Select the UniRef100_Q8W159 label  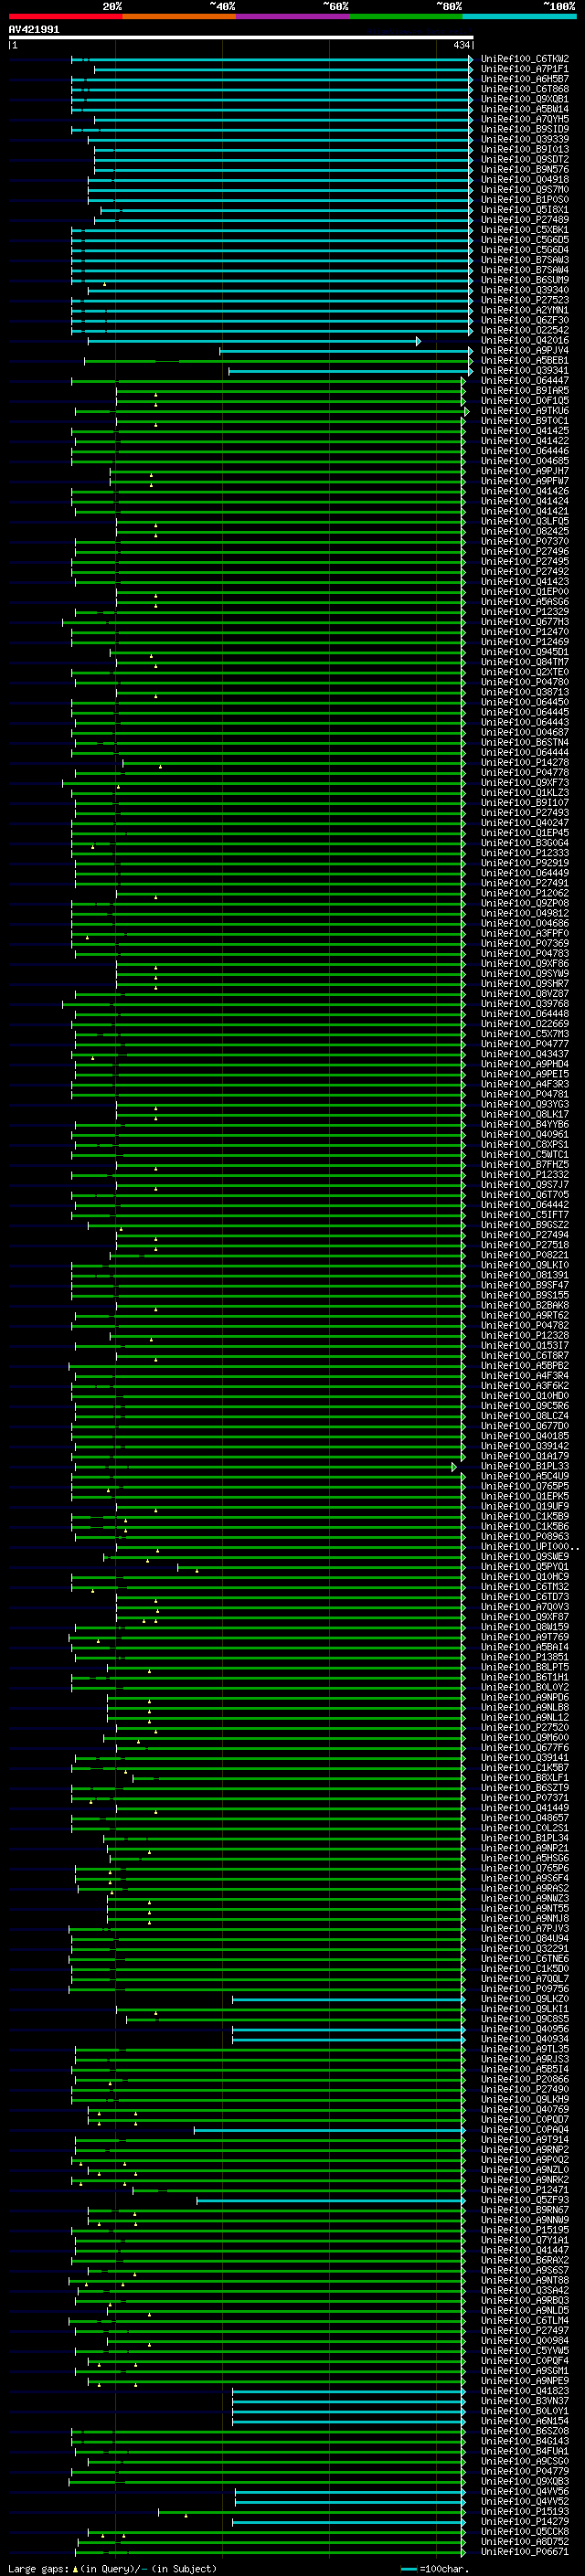(525, 1627)
